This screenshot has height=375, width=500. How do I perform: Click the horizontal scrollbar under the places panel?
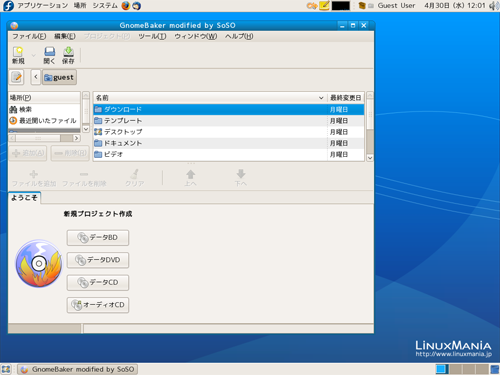pyautogui.click(x=44, y=138)
